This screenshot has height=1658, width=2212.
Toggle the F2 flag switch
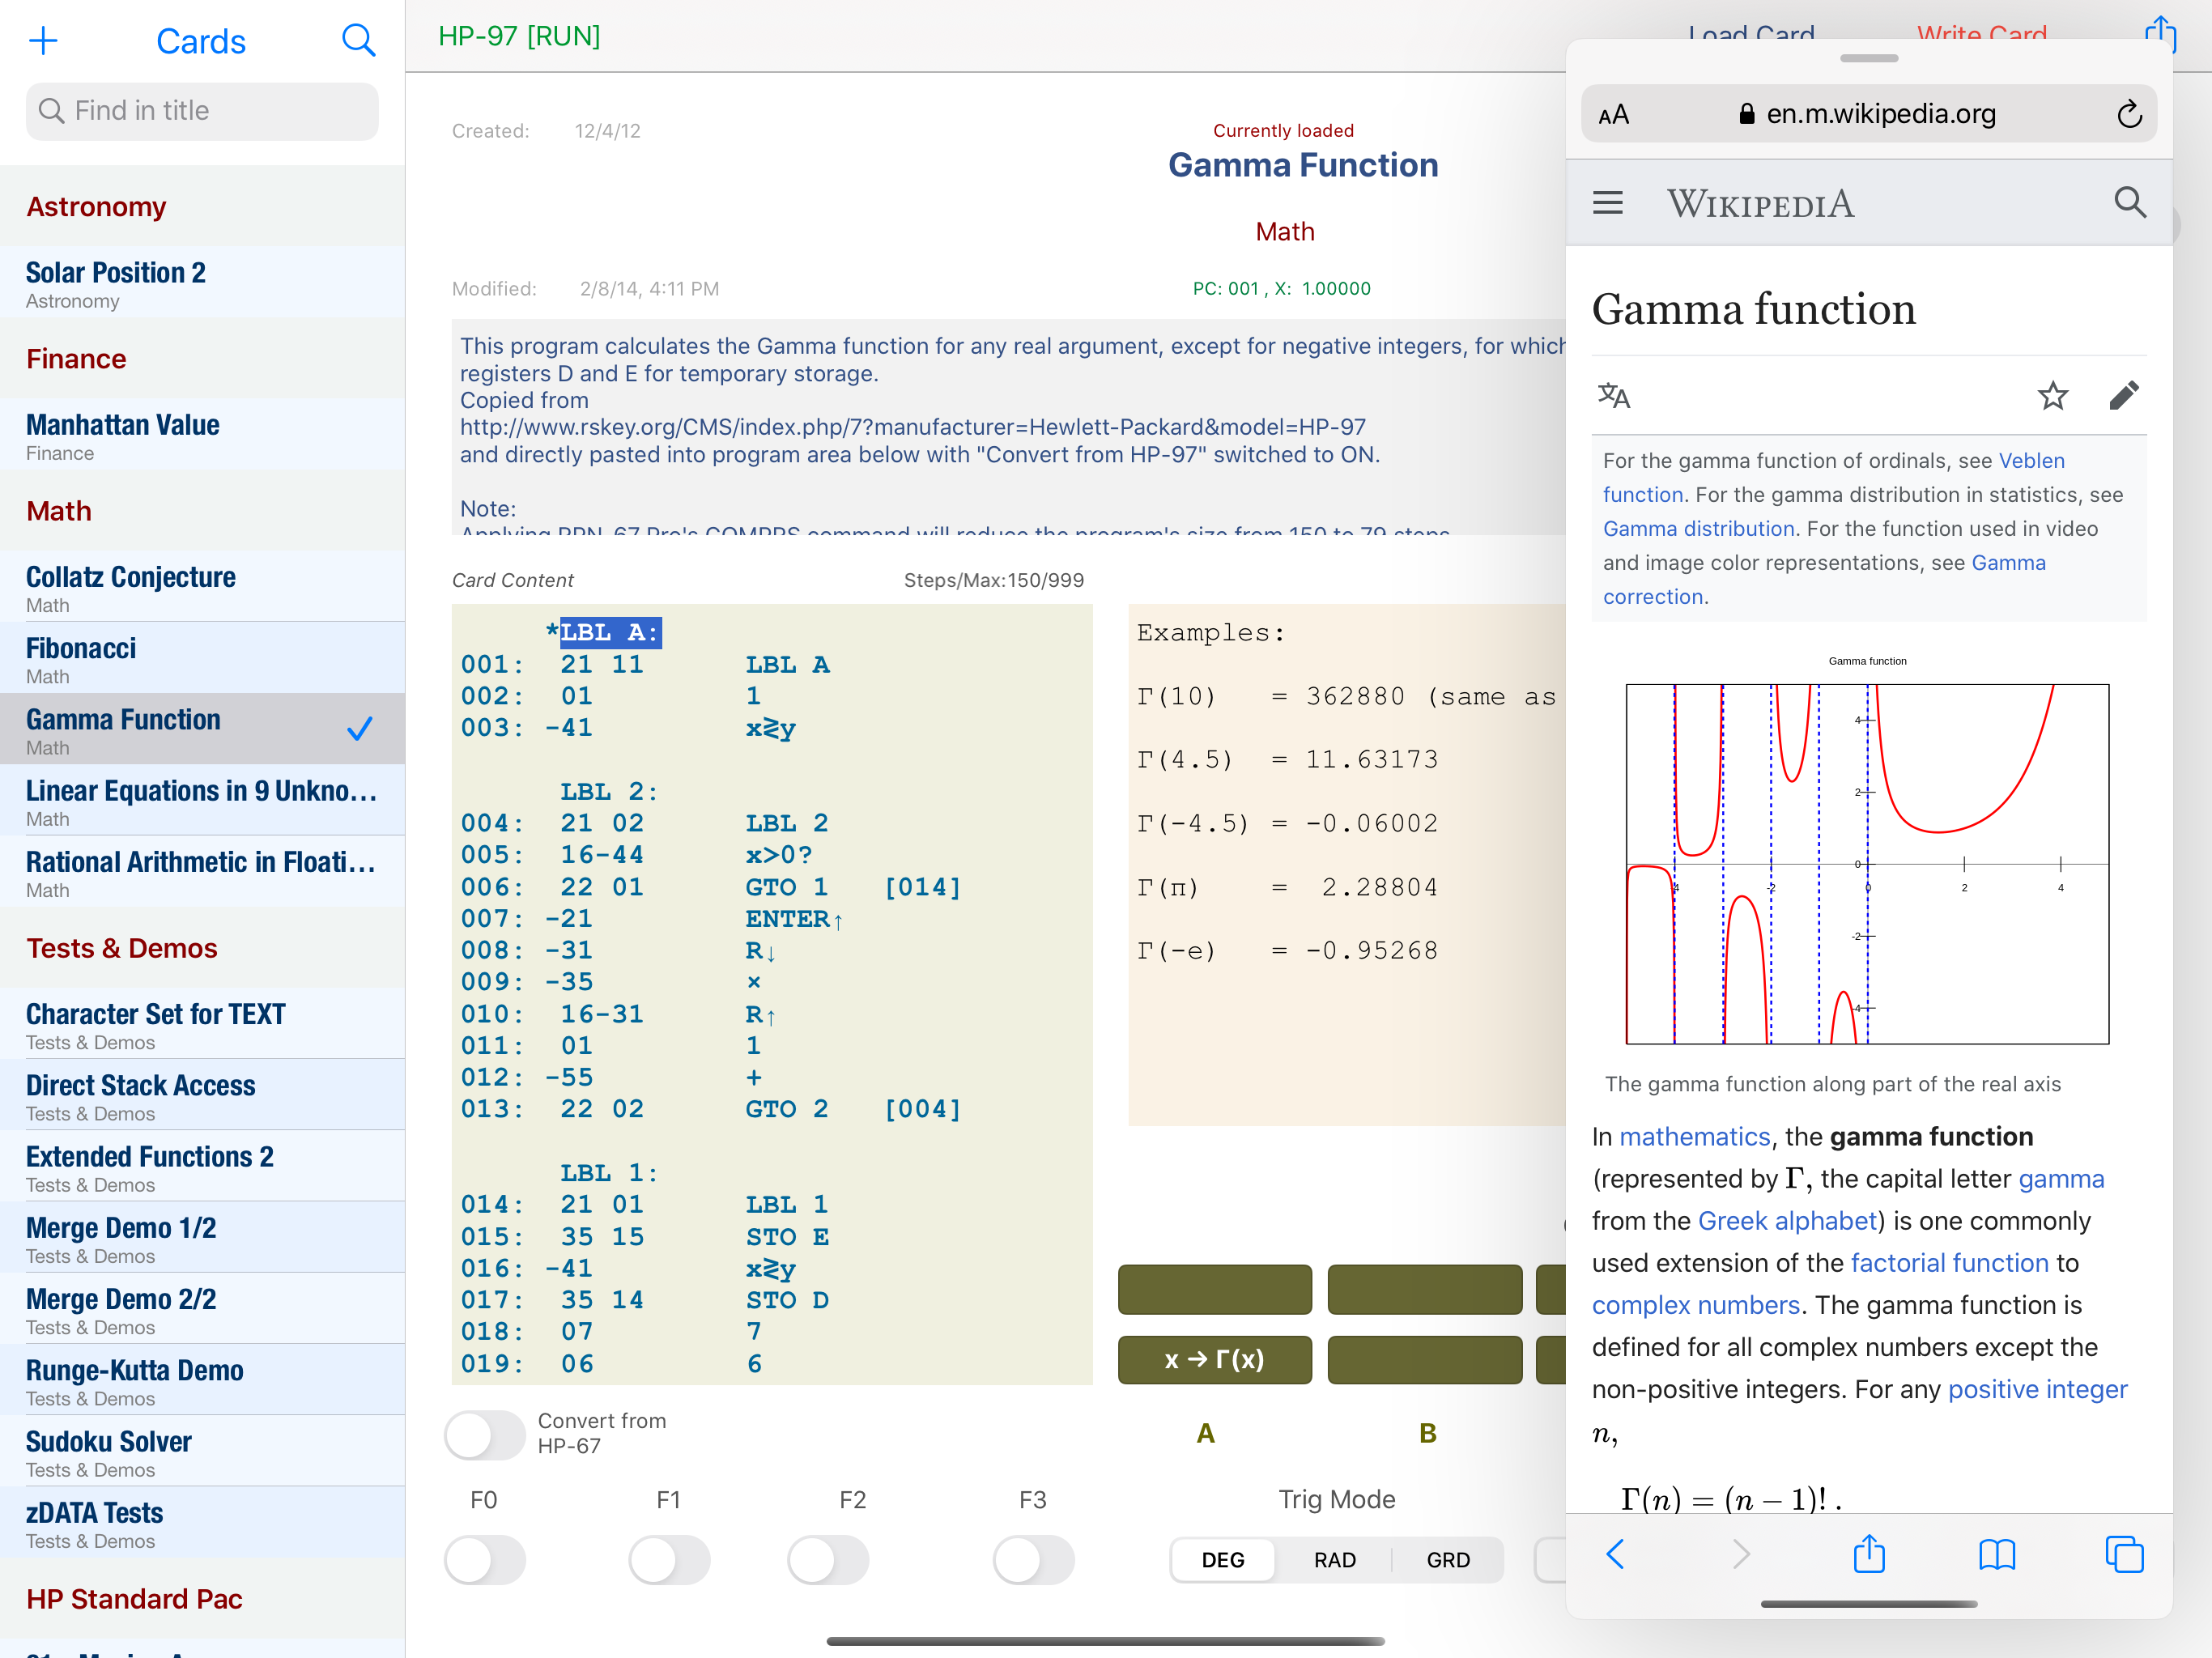click(x=828, y=1560)
